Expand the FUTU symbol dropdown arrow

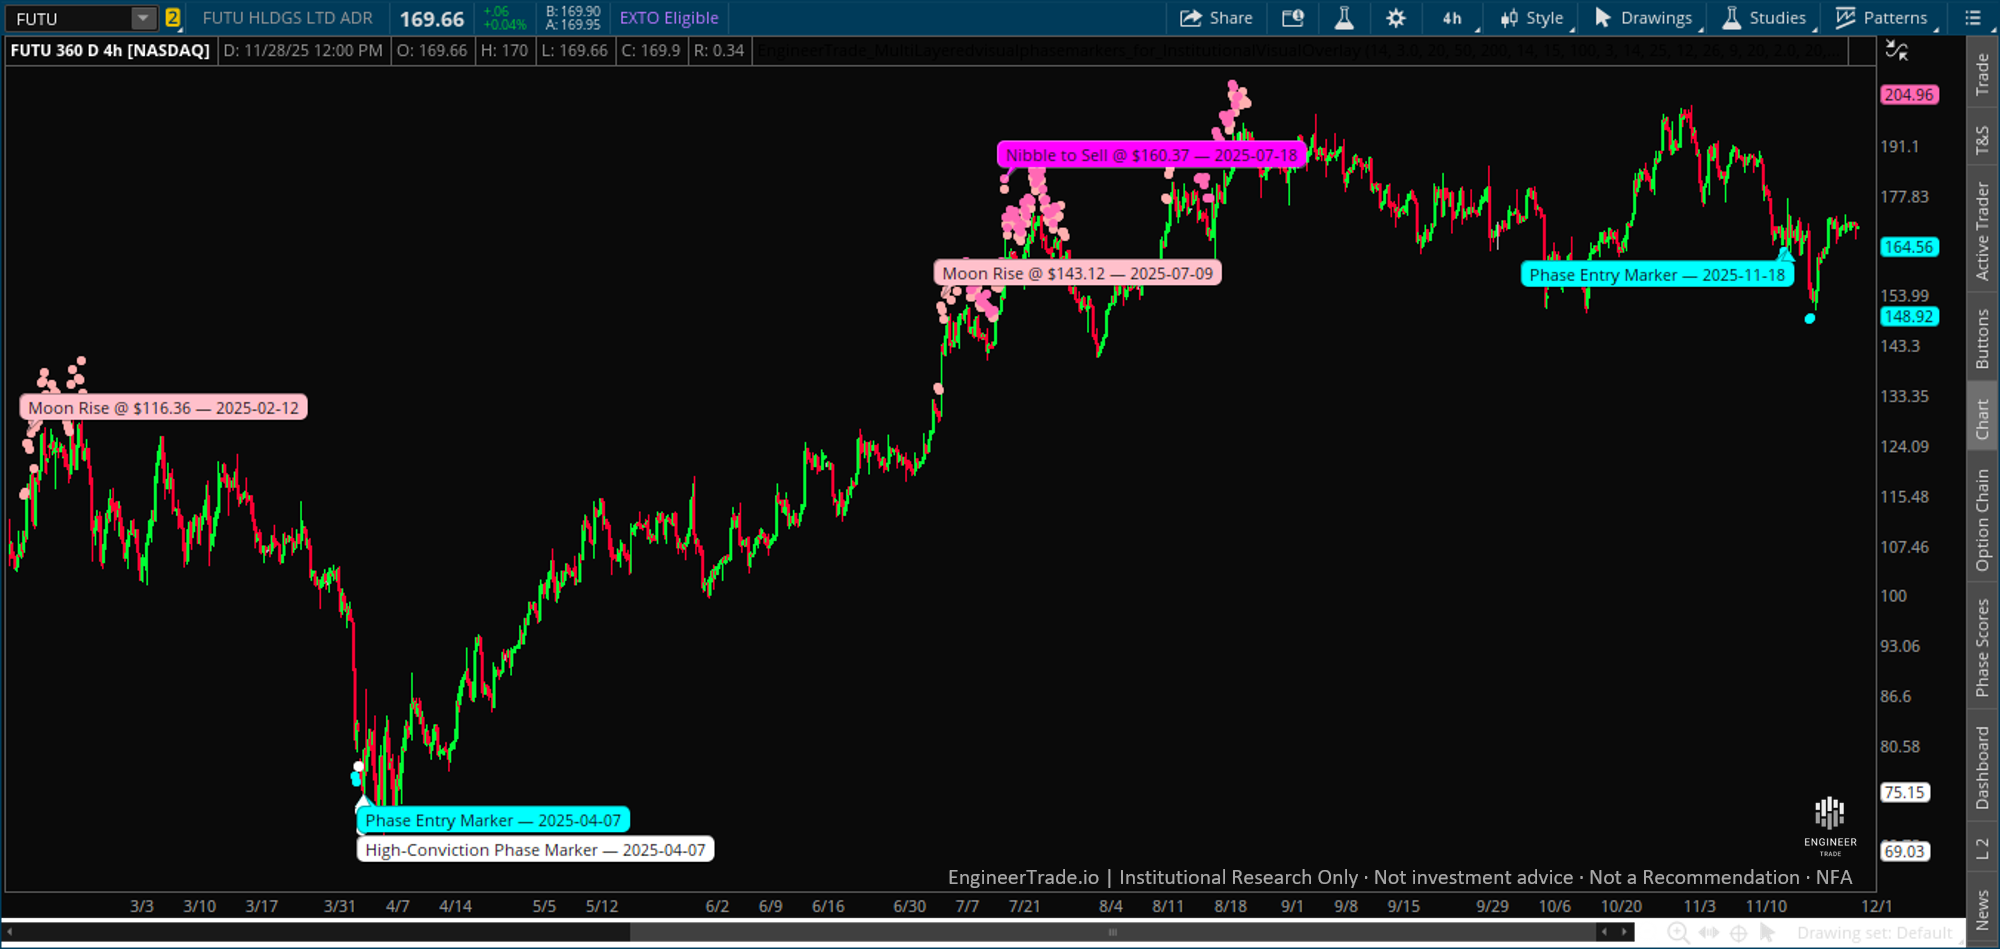pyautogui.click(x=143, y=18)
